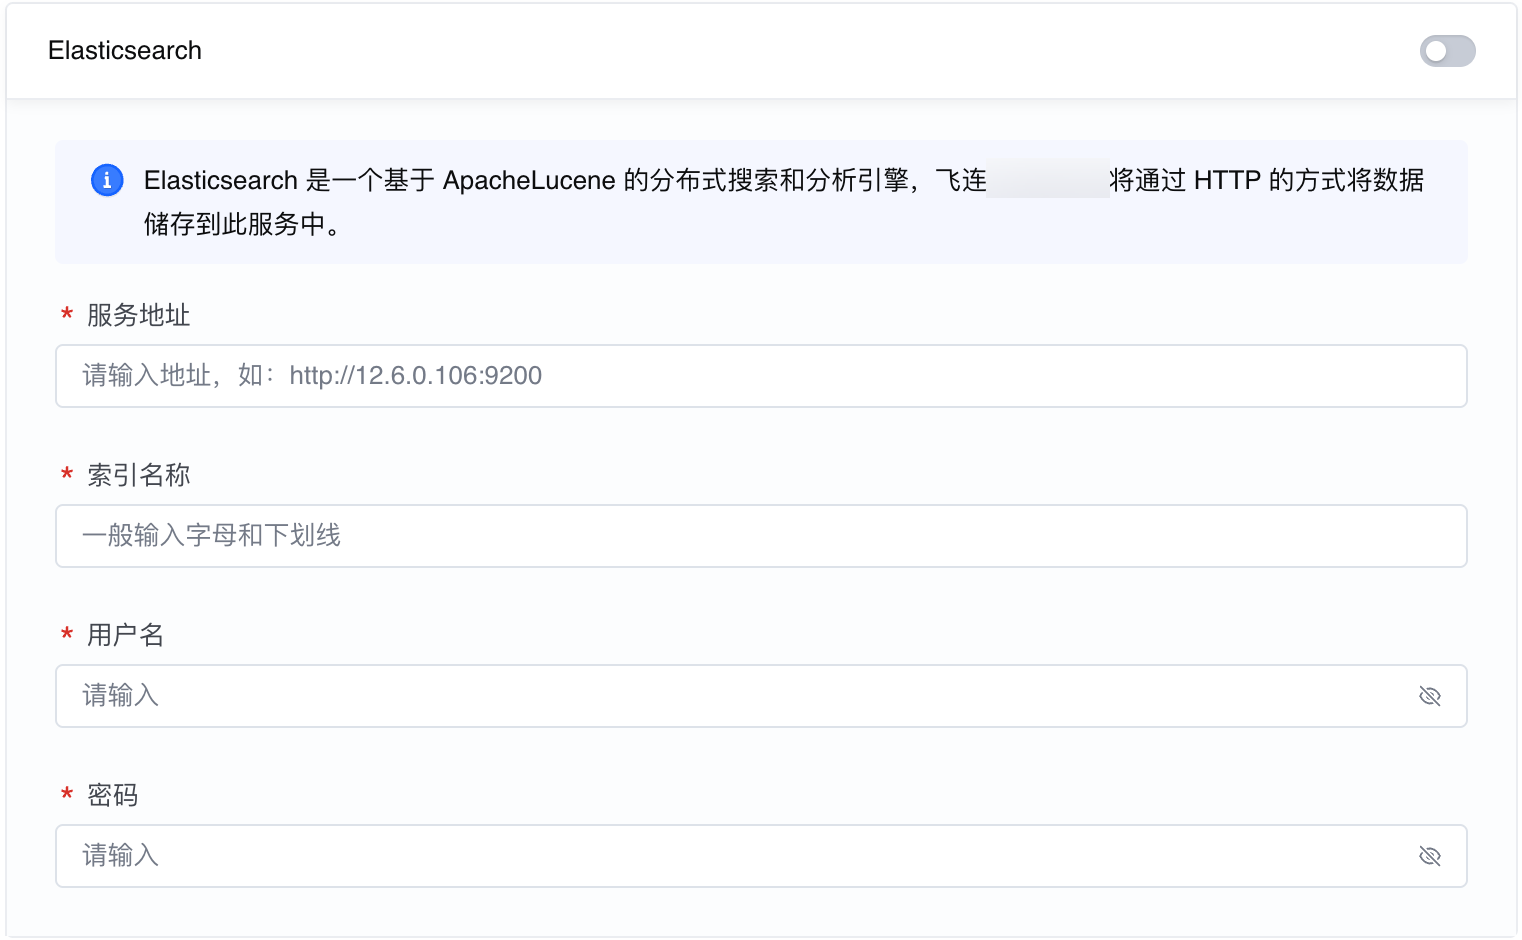Click the 密码 field label
This screenshot has width=1522, height=940.
(113, 795)
